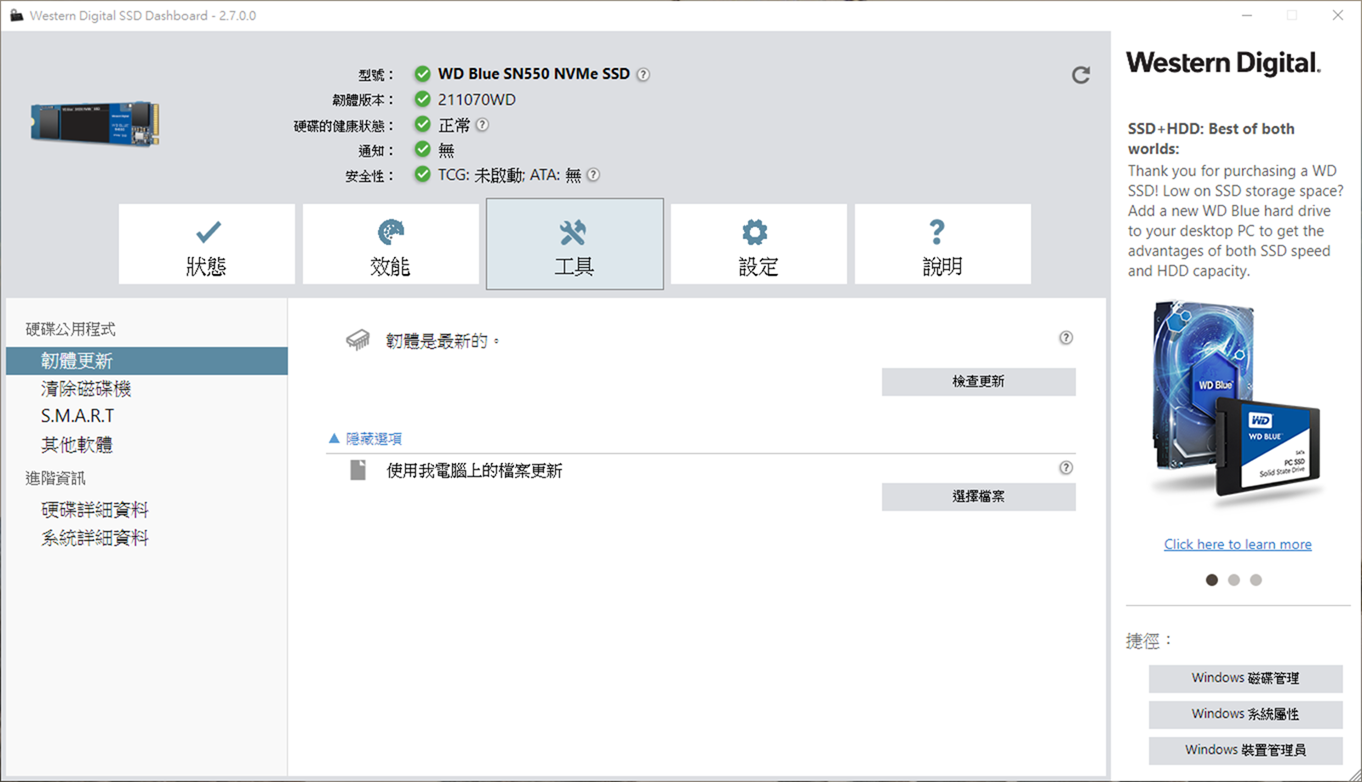This screenshot has height=782, width=1362.
Task: Switch to the 效能 performance tab
Action: coord(391,245)
